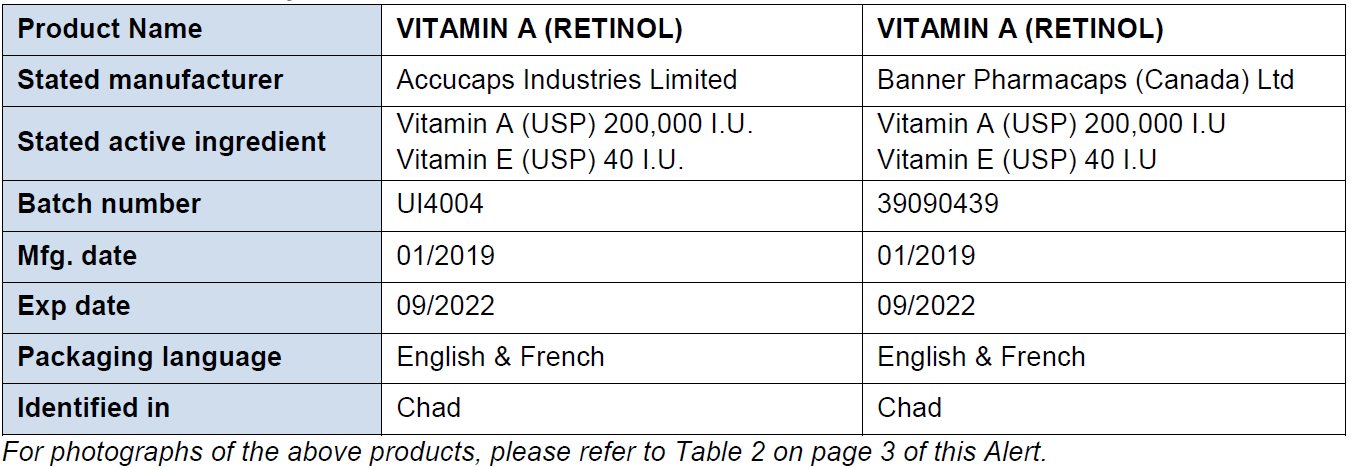The width and height of the screenshot is (1372, 468).
Task: Click the footnote about photographs in Table 2
Action: [525, 452]
